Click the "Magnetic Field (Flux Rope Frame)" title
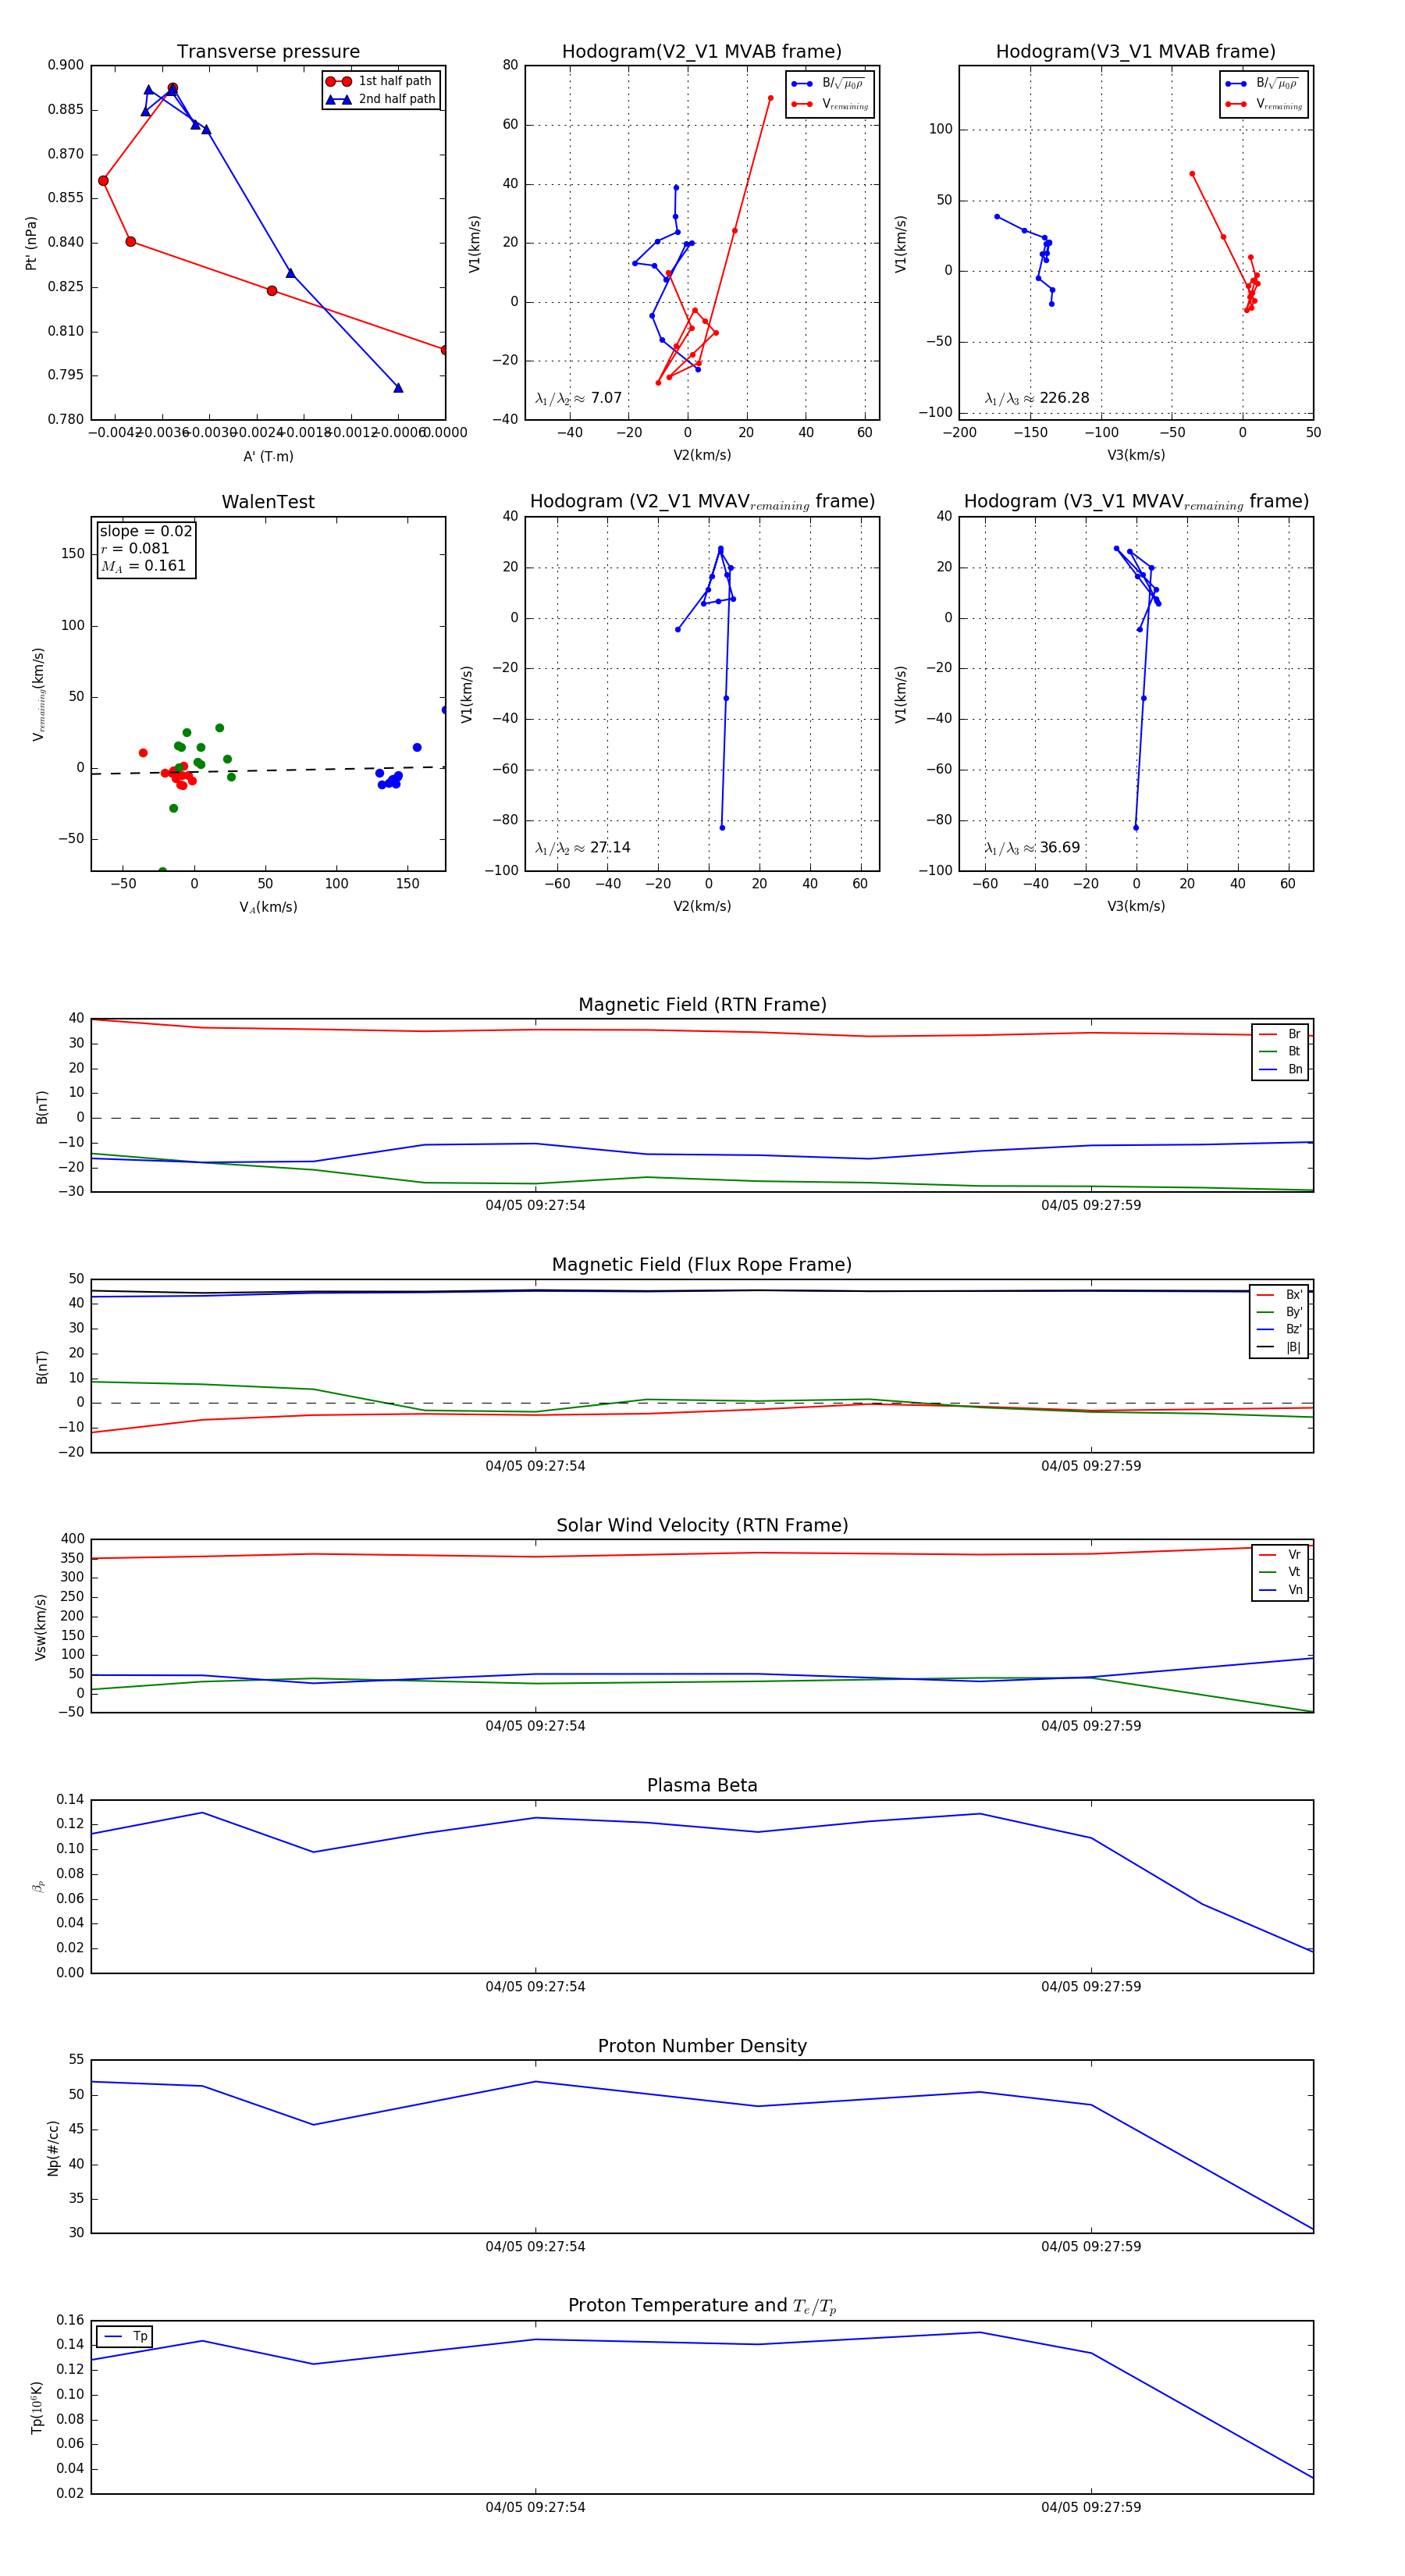The image size is (1405, 2576). [x=702, y=1265]
